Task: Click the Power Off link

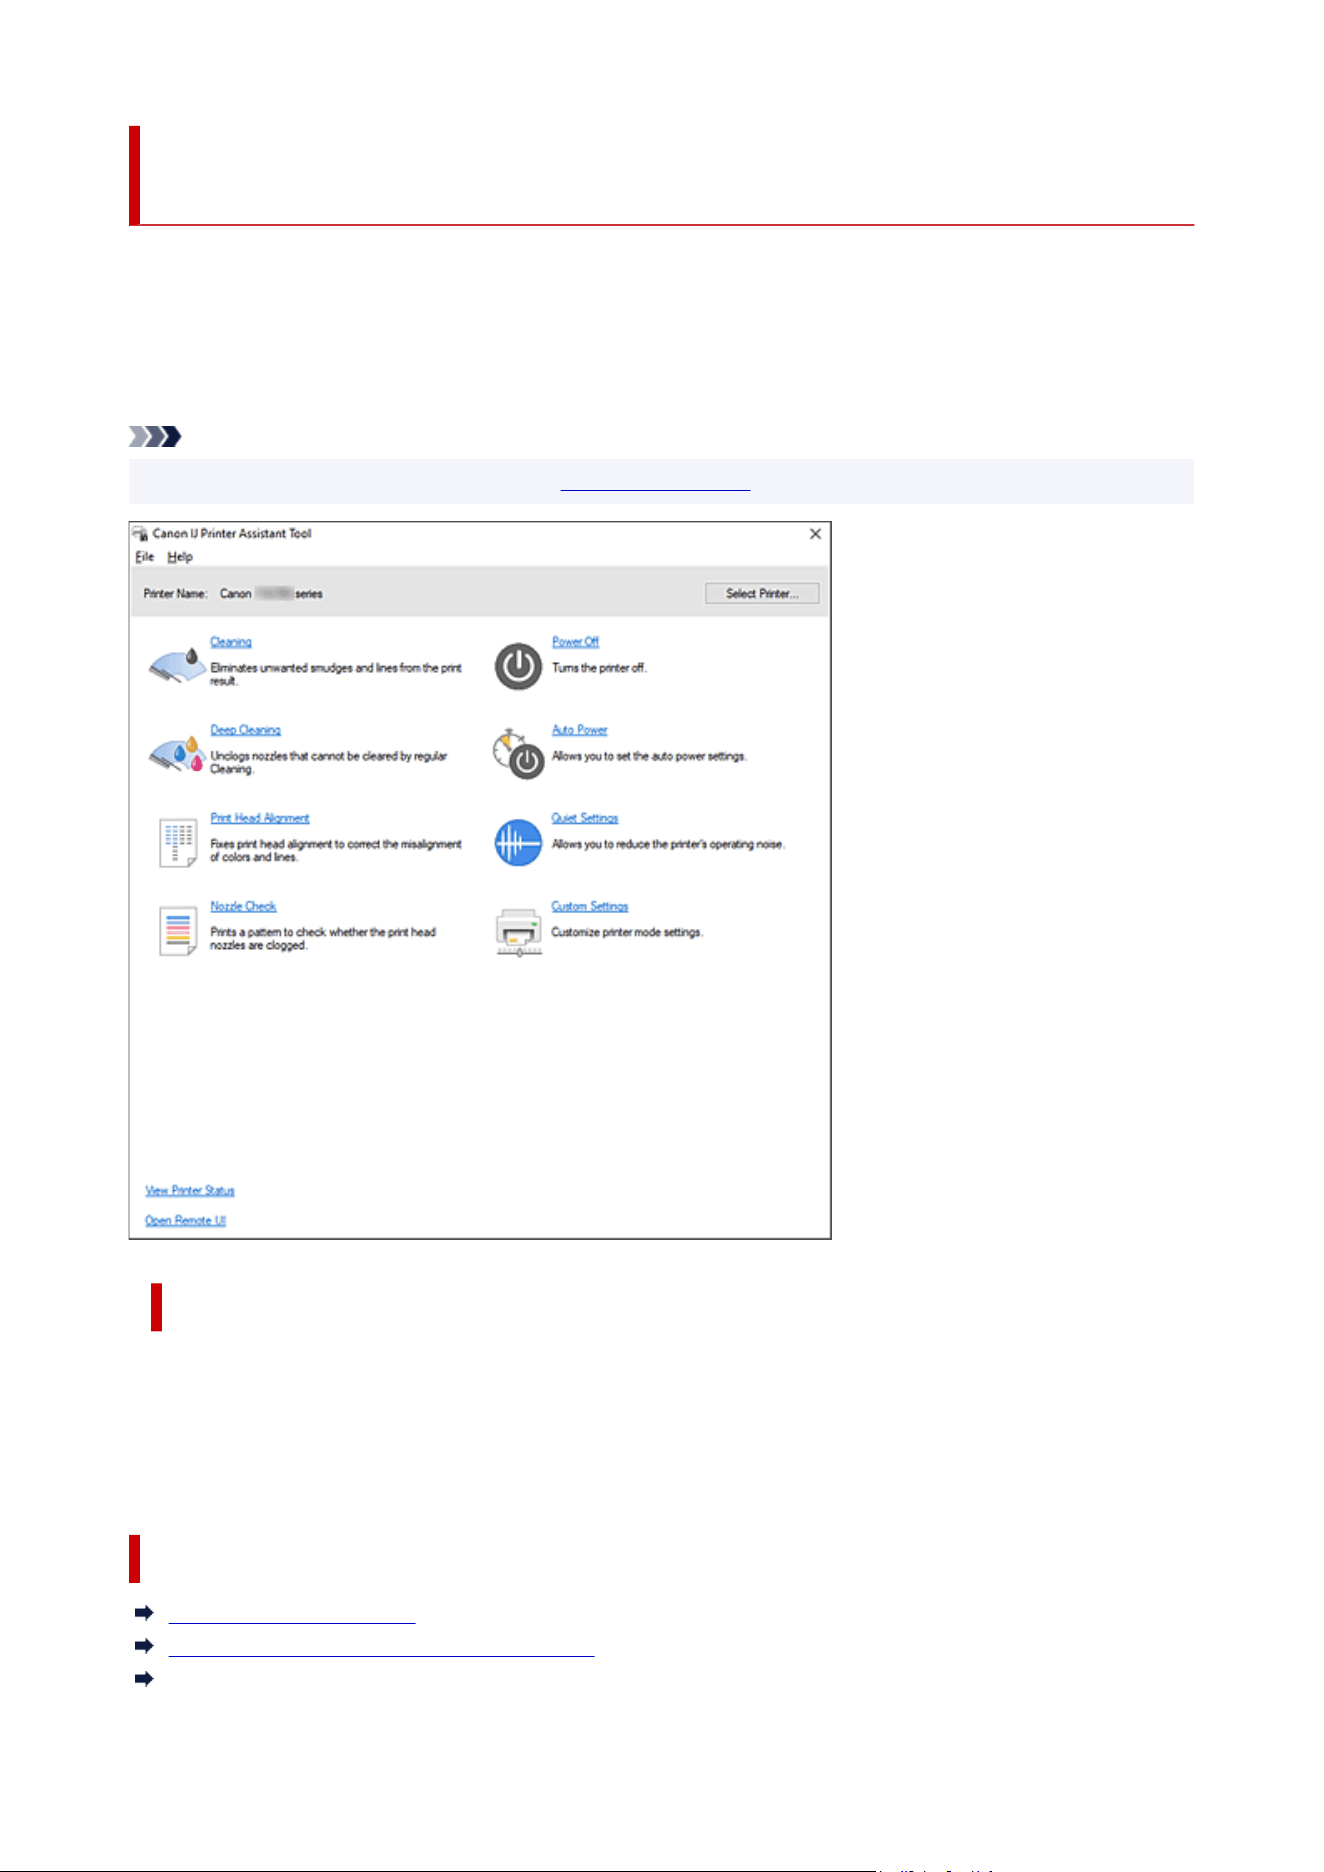Action: pyautogui.click(x=575, y=642)
